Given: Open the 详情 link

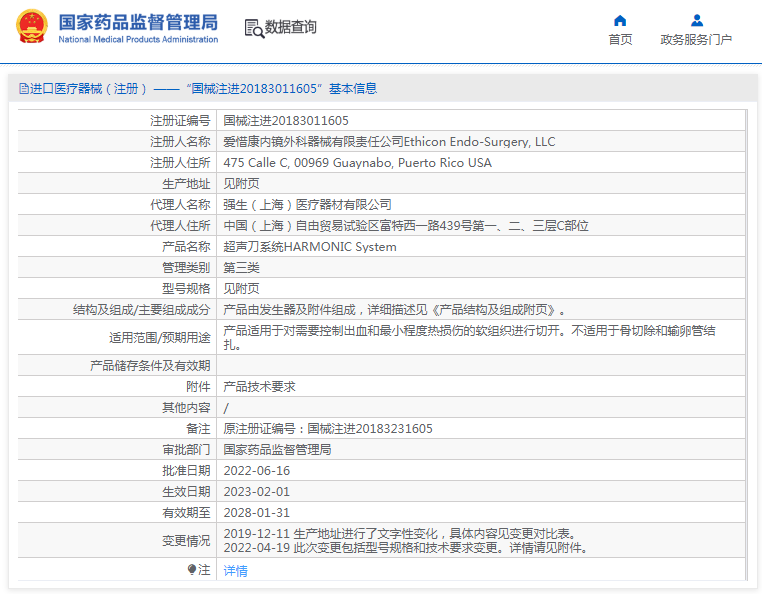Looking at the screenshot, I should 235,570.
